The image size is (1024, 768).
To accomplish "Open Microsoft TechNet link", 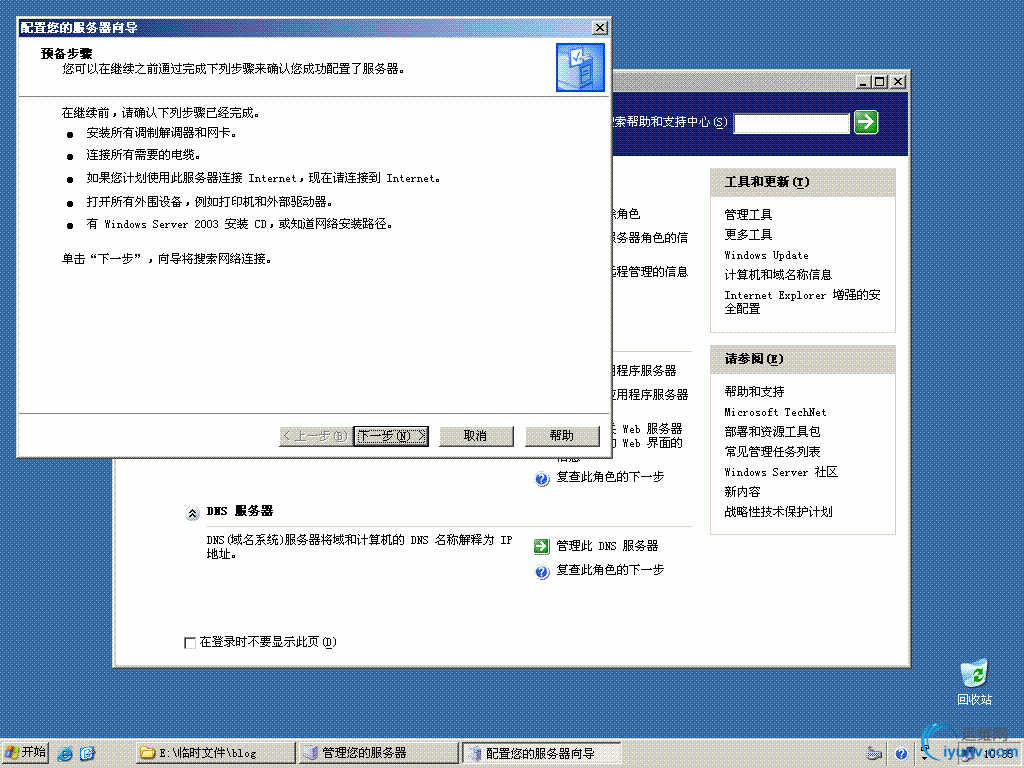I will pos(775,412).
